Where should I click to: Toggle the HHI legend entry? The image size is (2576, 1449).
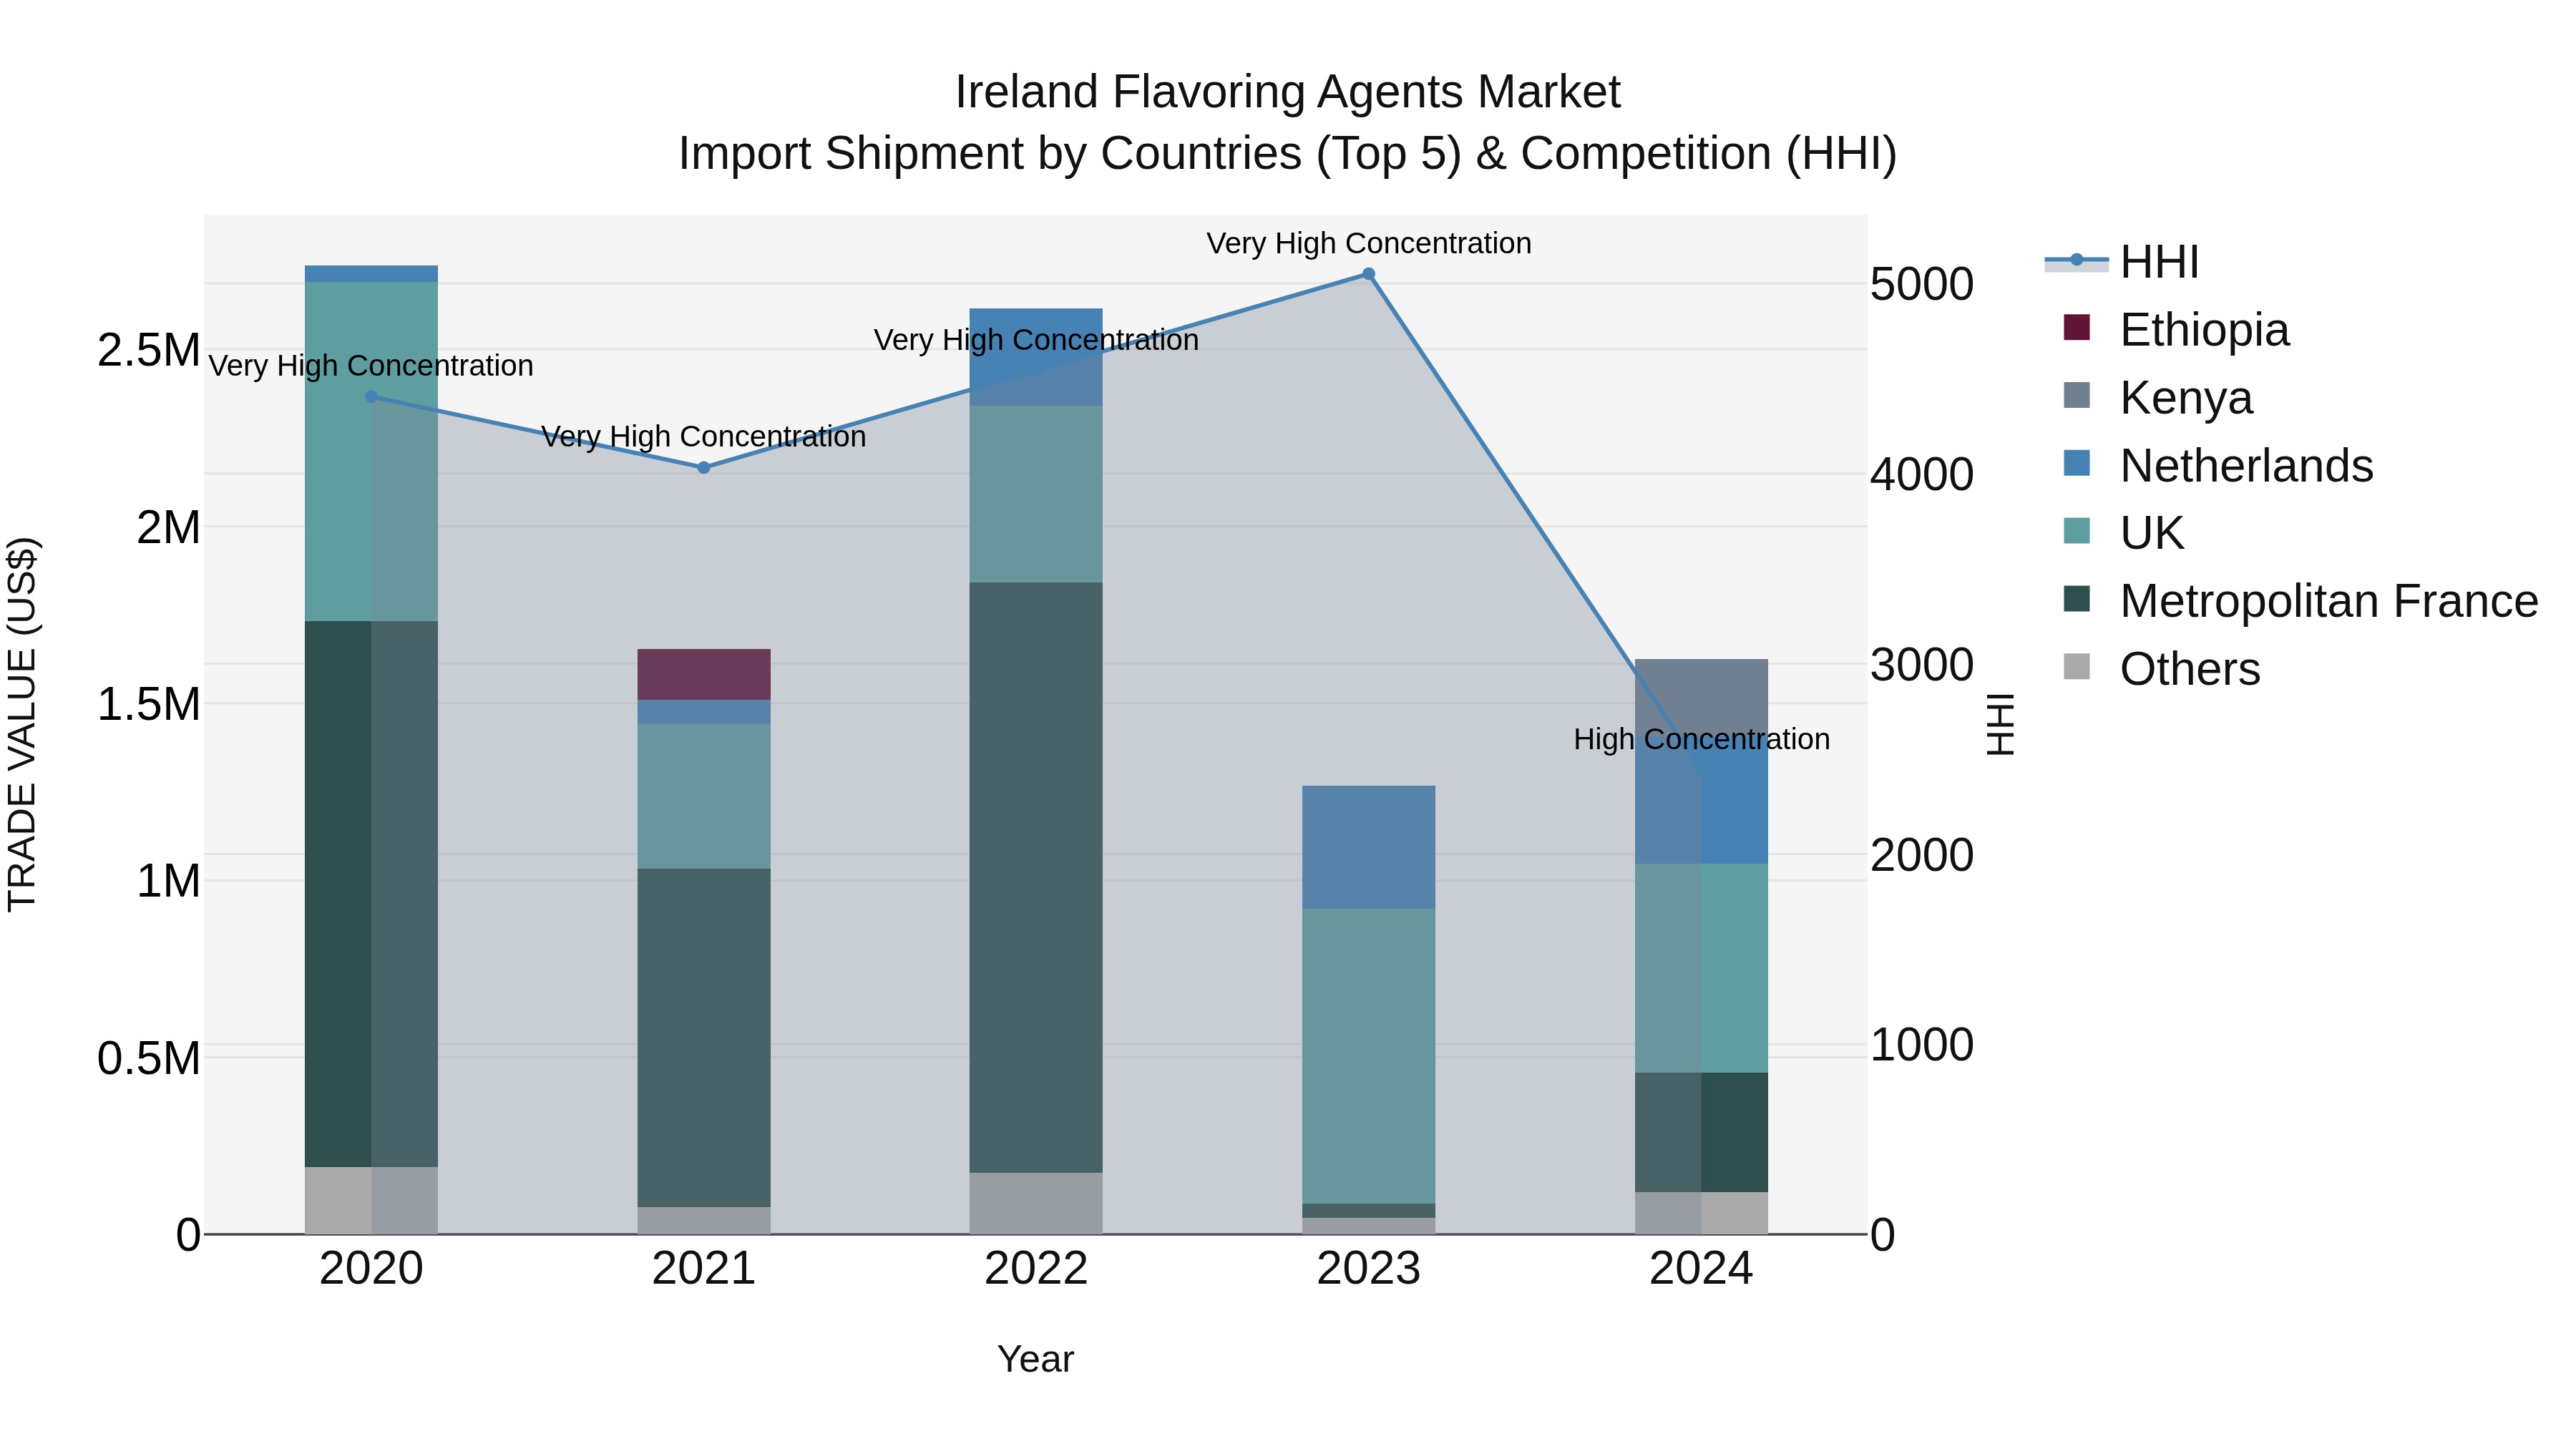point(2122,262)
